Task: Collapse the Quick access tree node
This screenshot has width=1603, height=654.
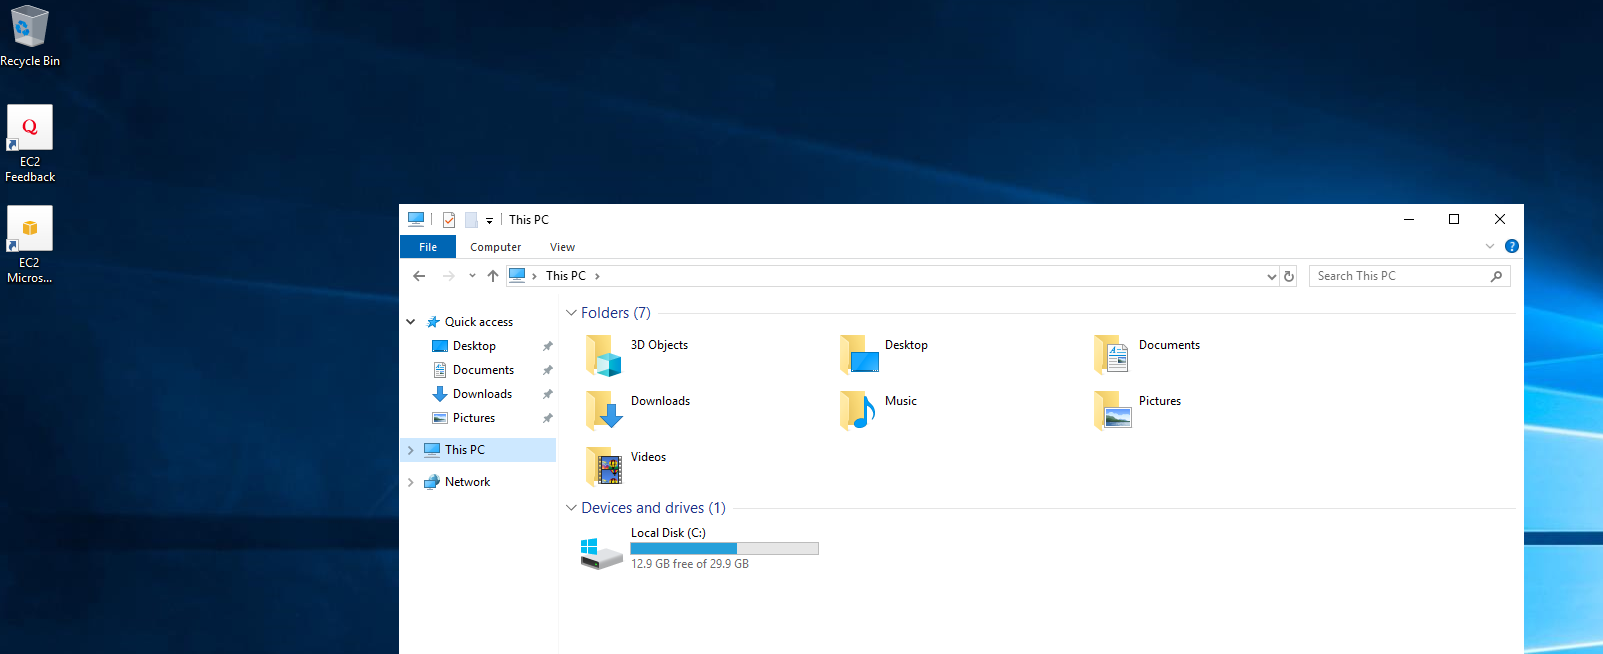Action: pos(411,322)
